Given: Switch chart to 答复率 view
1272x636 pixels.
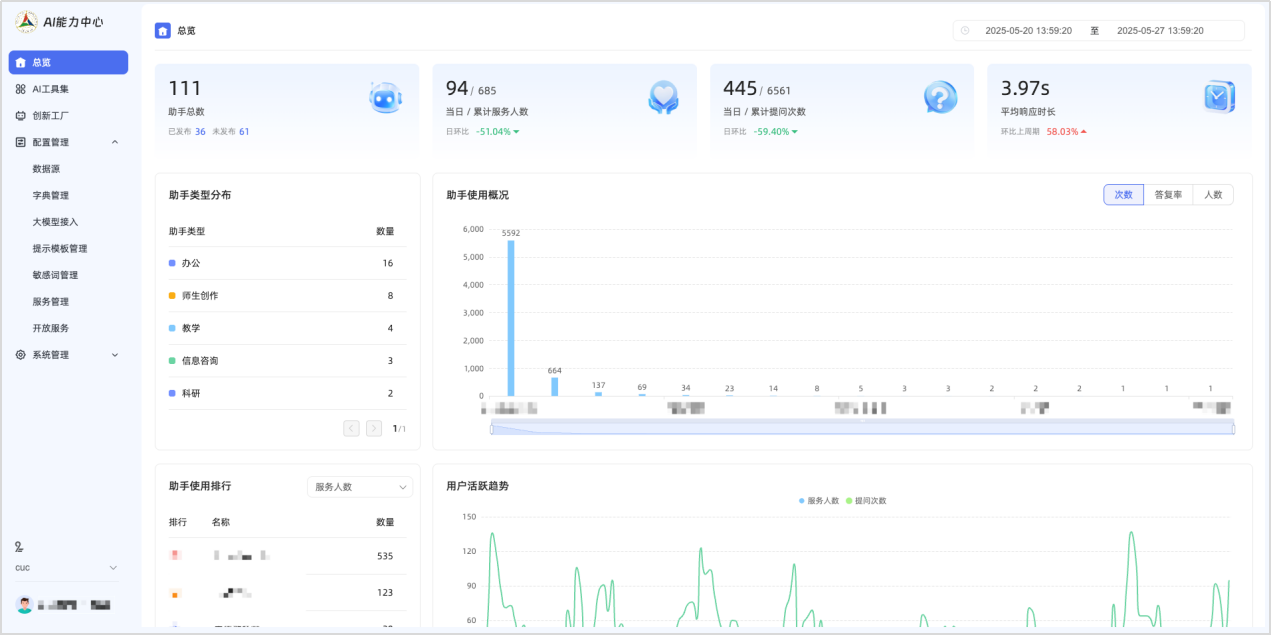Looking at the screenshot, I should pyautogui.click(x=1168, y=195).
